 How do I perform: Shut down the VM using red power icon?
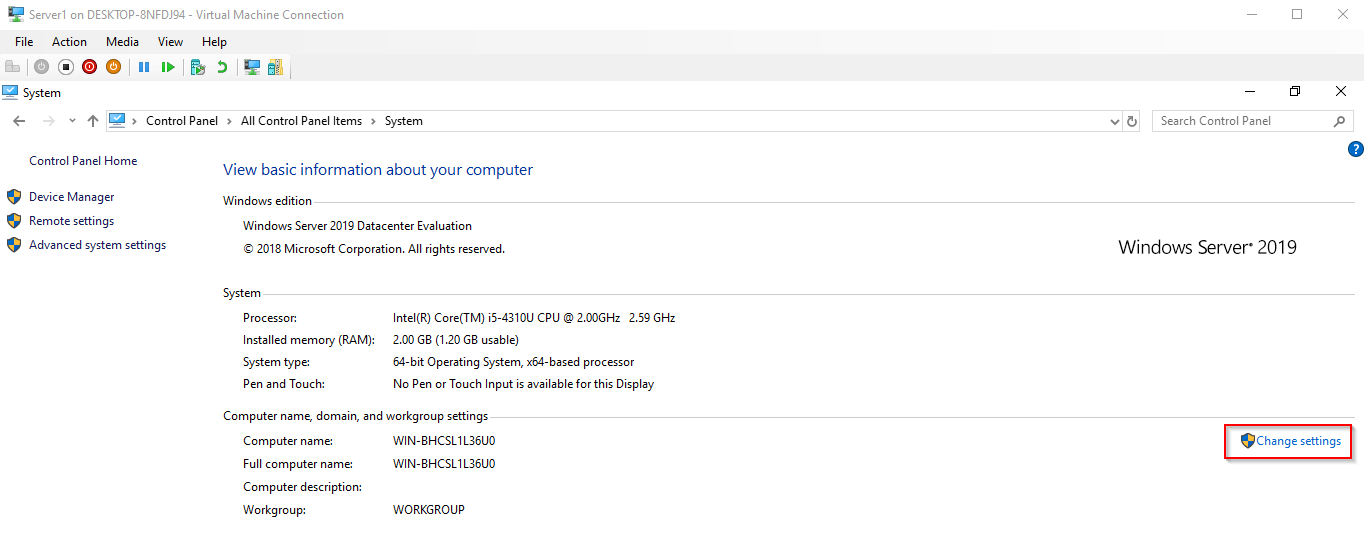tap(89, 67)
